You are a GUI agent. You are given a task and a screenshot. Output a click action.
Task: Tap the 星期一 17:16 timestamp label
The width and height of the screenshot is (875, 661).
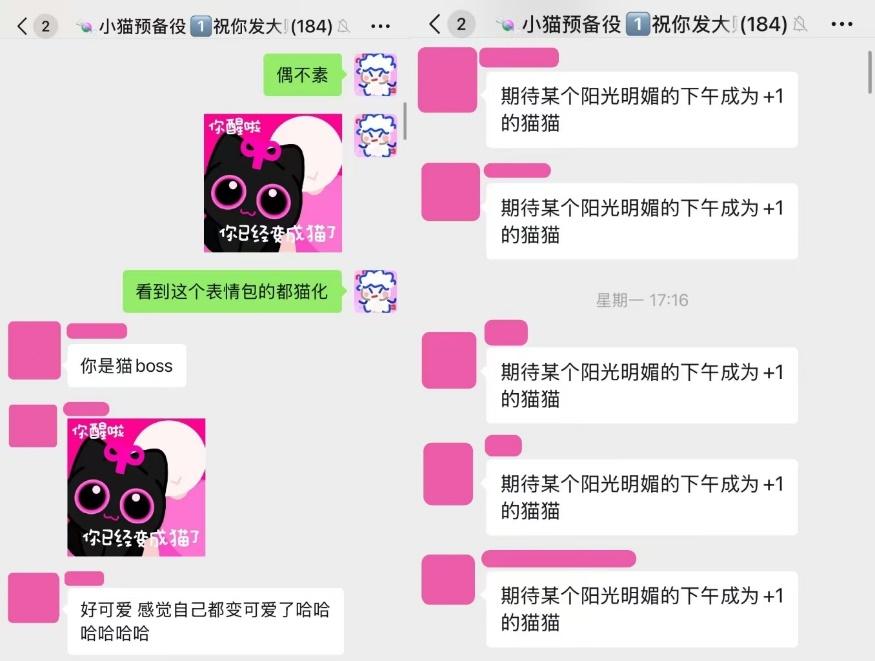(x=642, y=300)
